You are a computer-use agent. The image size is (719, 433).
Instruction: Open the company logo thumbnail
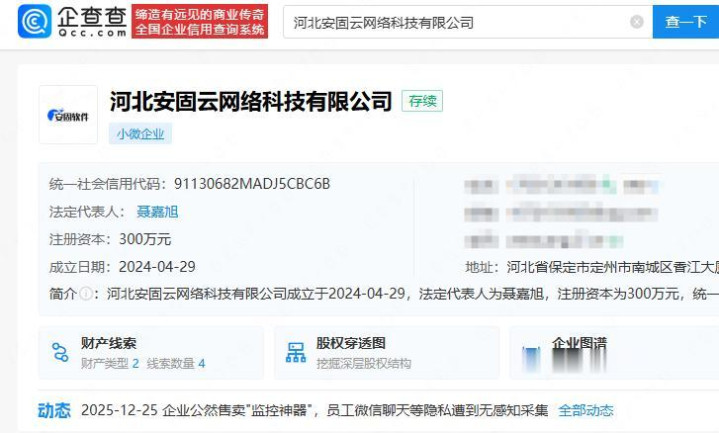click(68, 115)
